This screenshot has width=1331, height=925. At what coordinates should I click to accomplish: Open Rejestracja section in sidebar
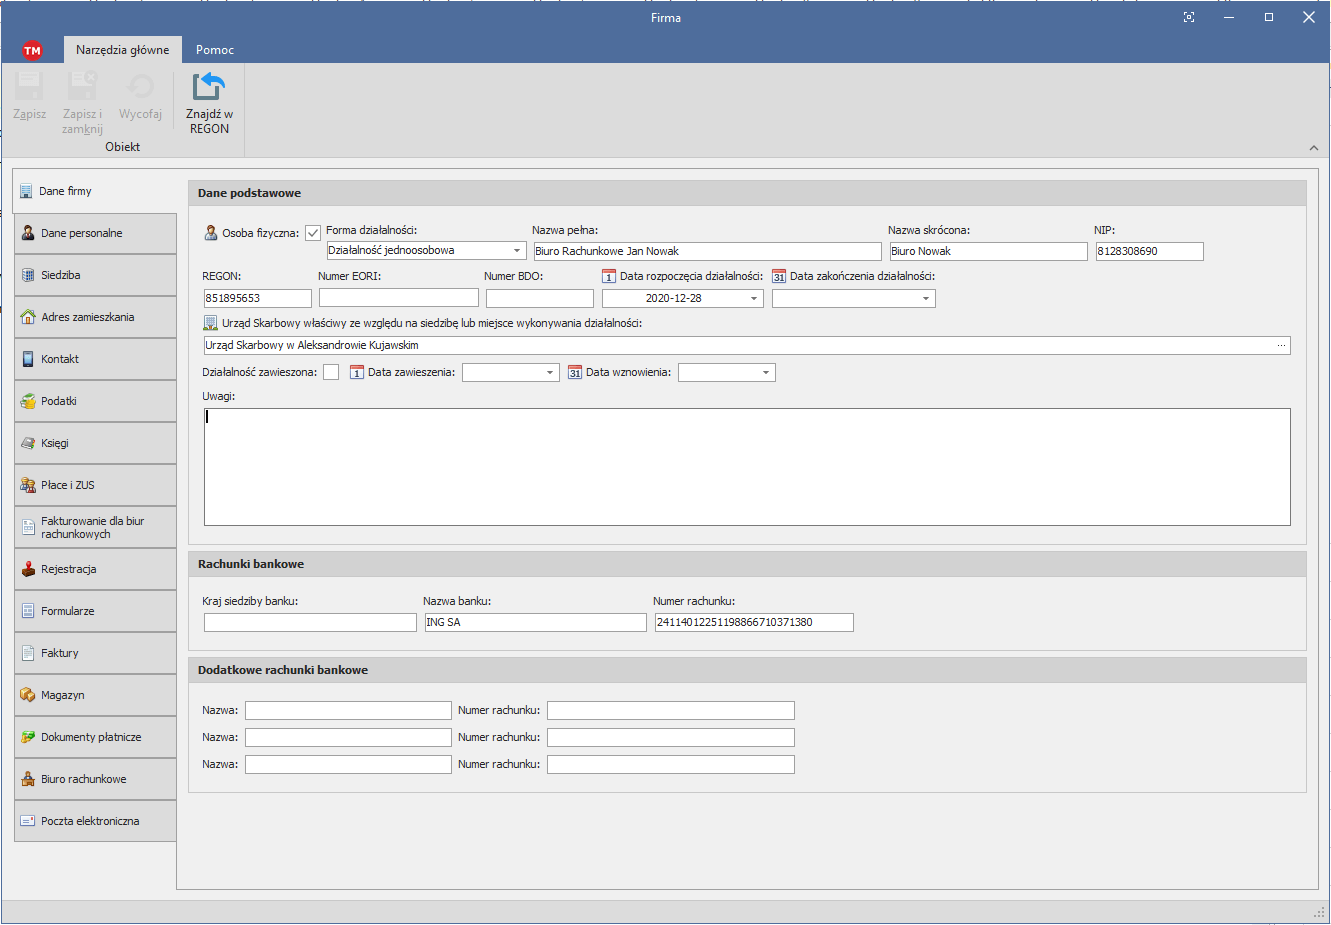95,569
